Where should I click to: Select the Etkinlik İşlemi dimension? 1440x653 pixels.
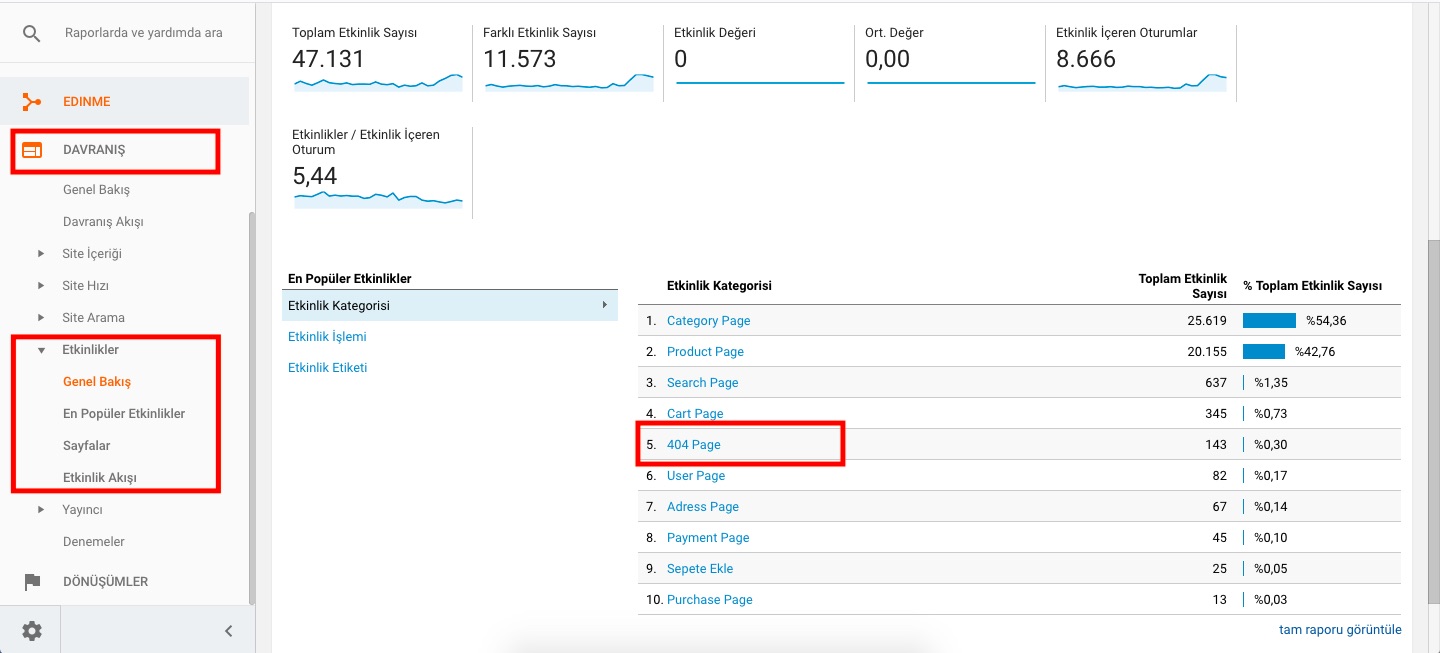pos(327,337)
